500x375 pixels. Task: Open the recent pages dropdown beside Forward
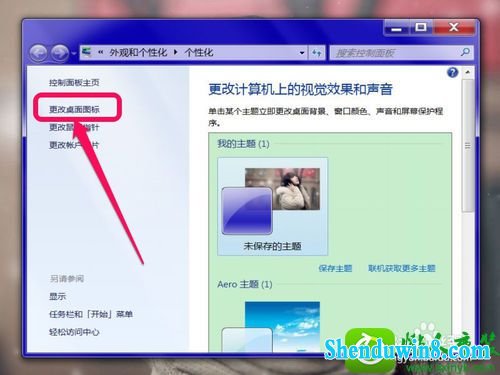[74, 53]
